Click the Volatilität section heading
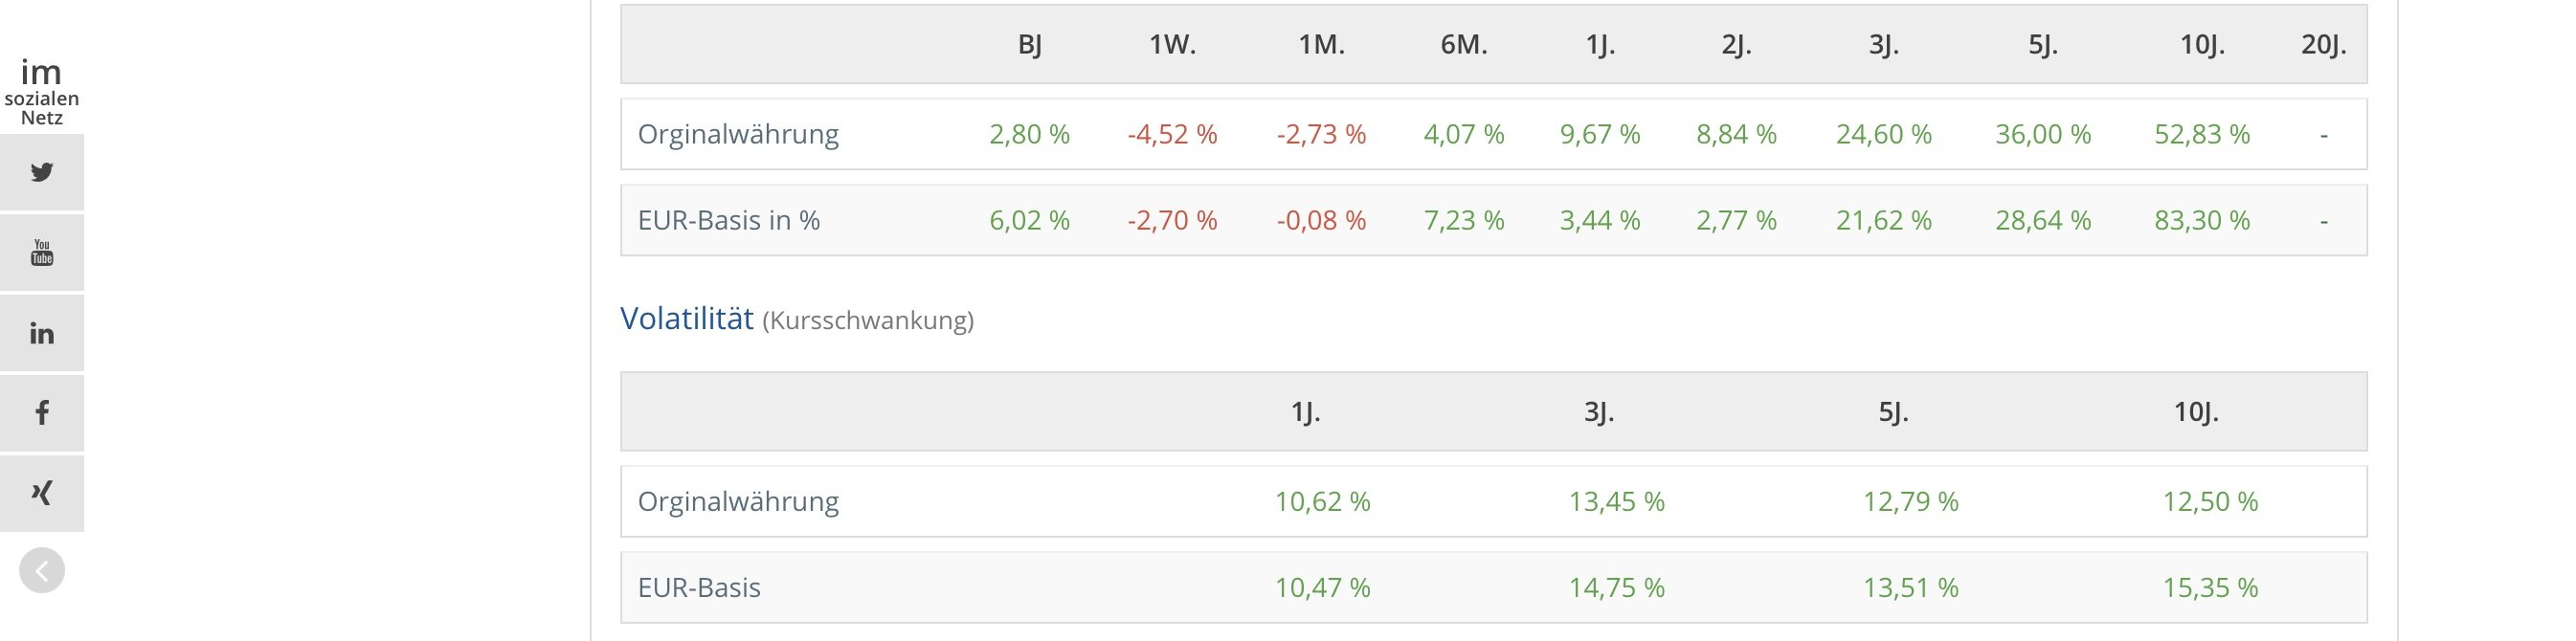 pyautogui.click(x=686, y=319)
